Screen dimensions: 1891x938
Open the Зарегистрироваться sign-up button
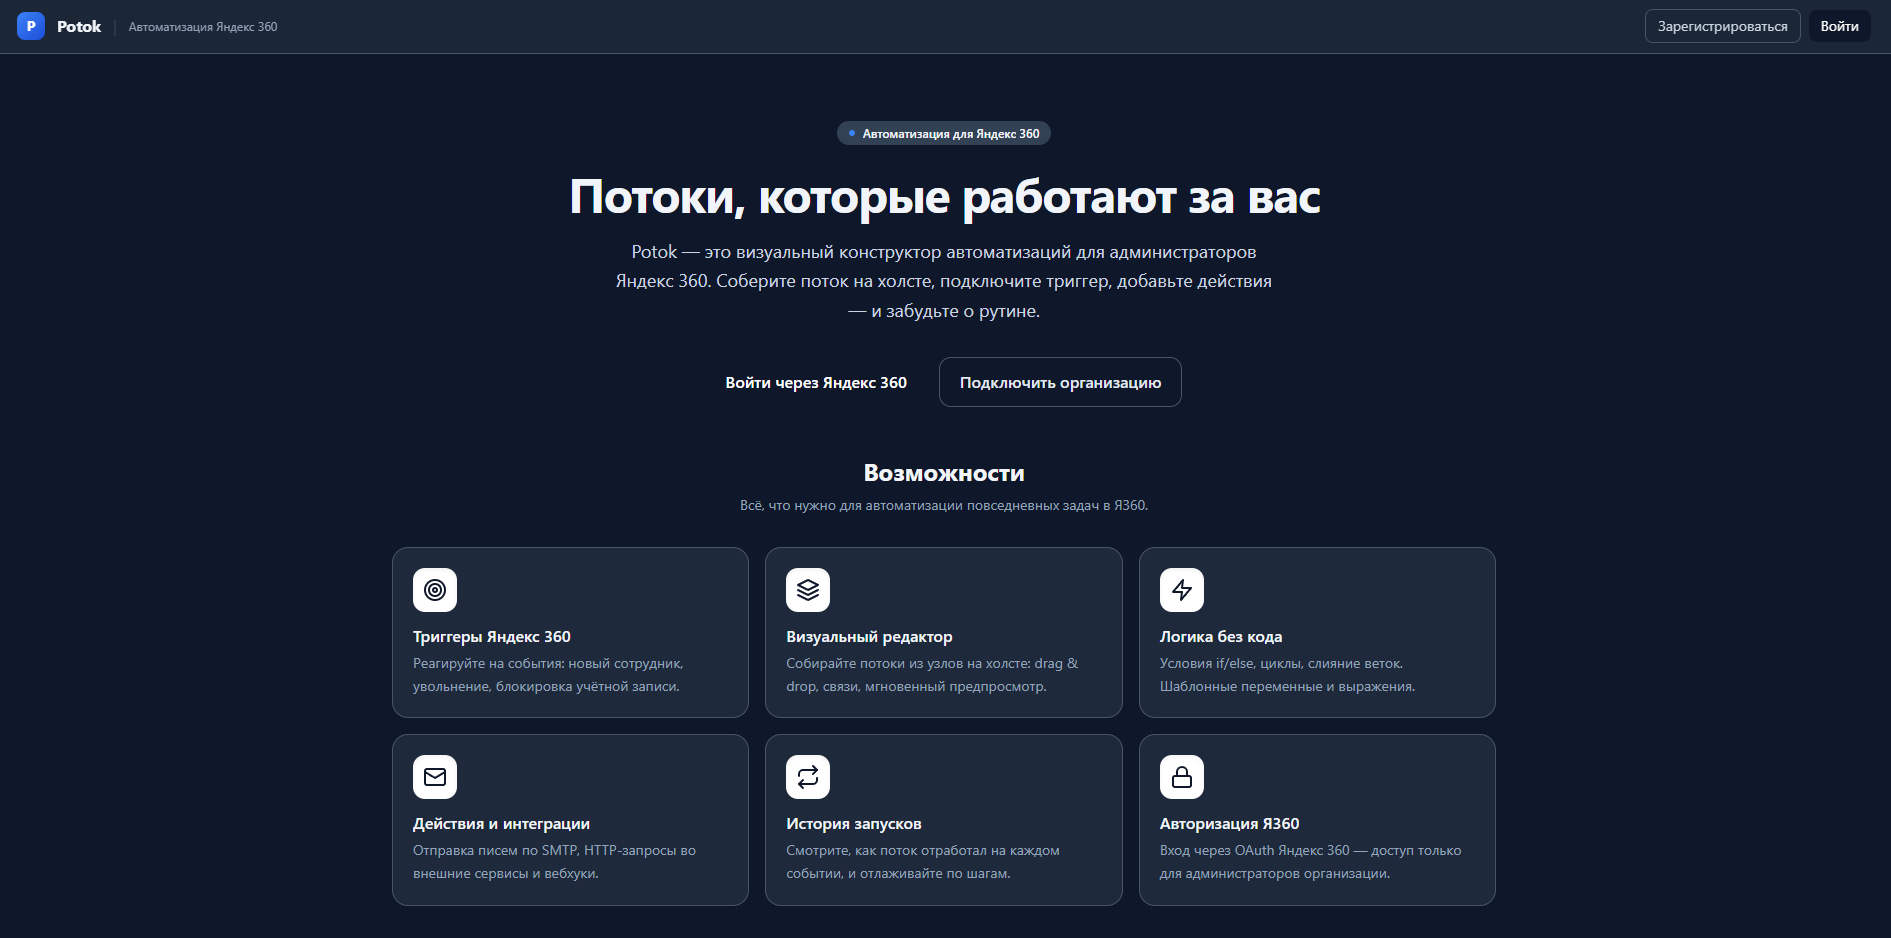[1722, 26]
